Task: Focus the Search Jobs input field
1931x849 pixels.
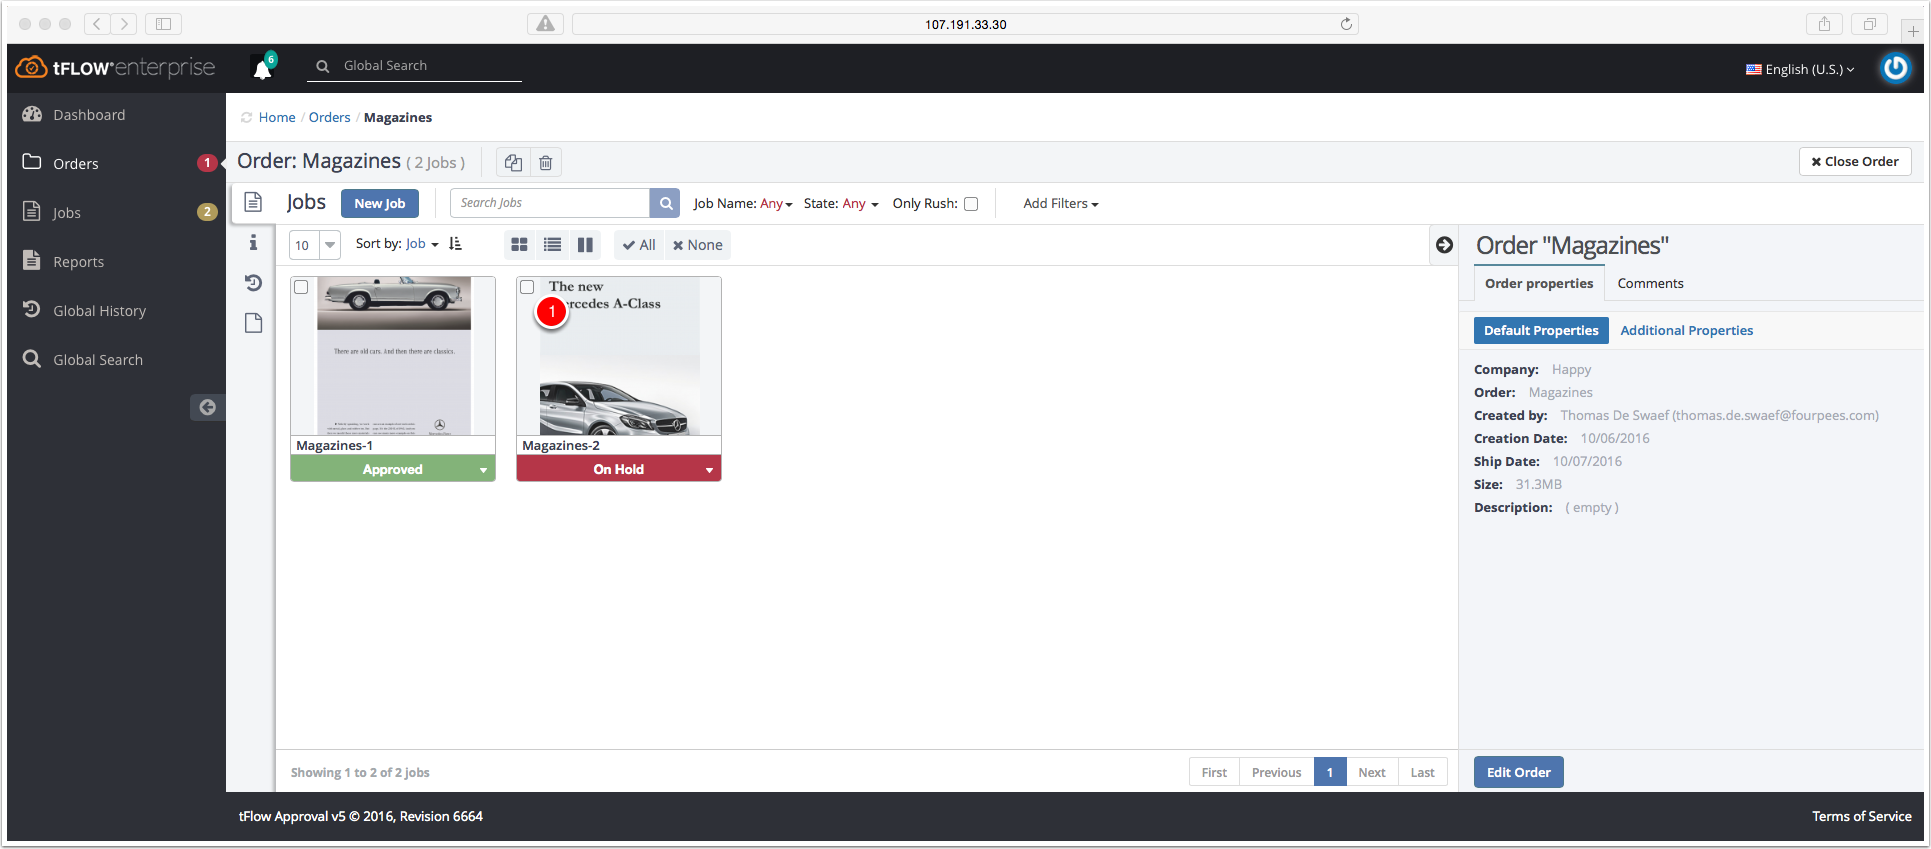Action: tap(550, 203)
